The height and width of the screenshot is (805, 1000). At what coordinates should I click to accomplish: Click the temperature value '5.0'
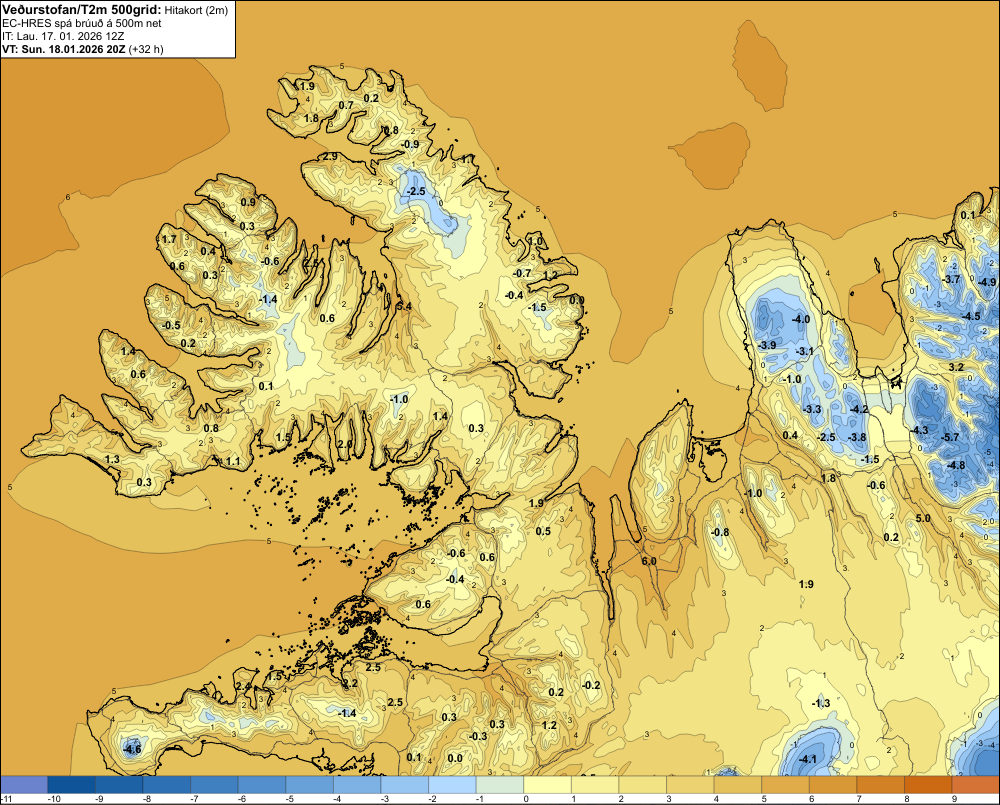coord(923,519)
